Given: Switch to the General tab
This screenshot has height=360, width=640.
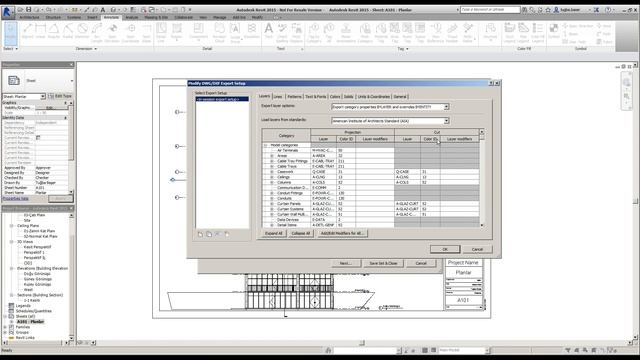Looking at the screenshot, I should tap(400, 97).
